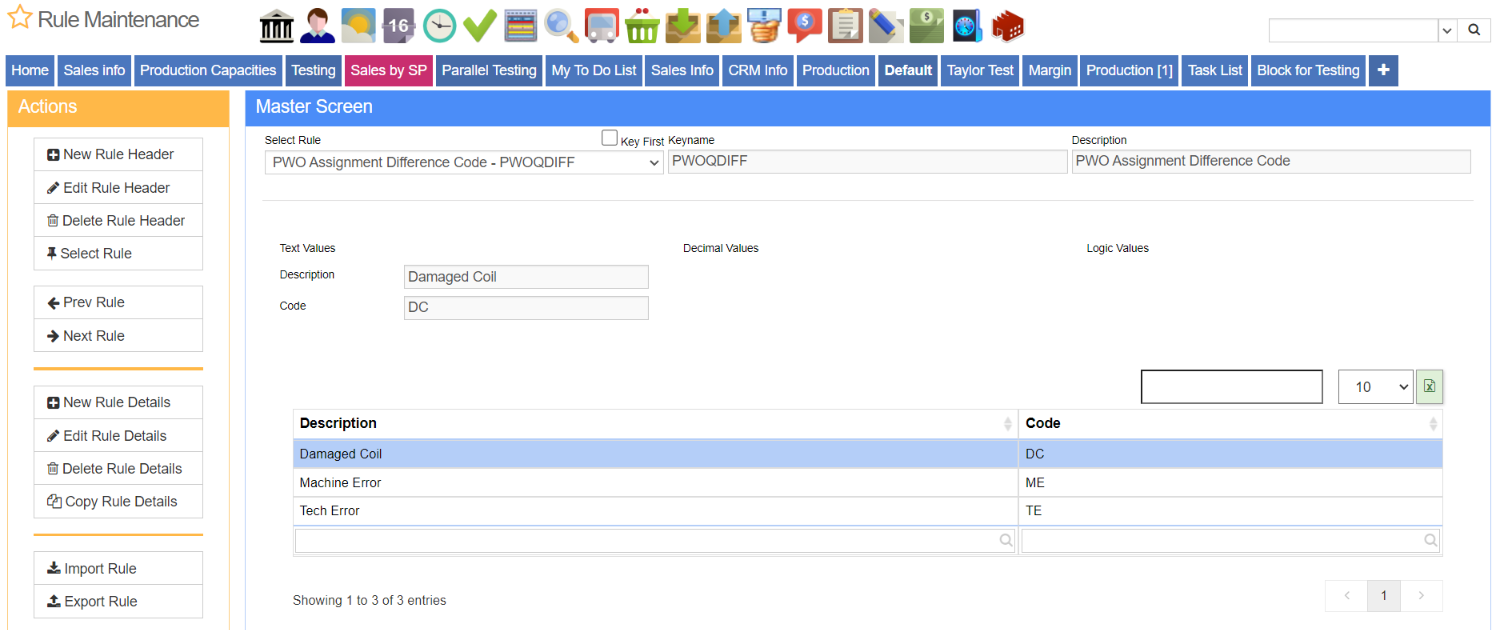Switch to the Home tab
Screen dimensions: 1498x630
tap(30, 70)
